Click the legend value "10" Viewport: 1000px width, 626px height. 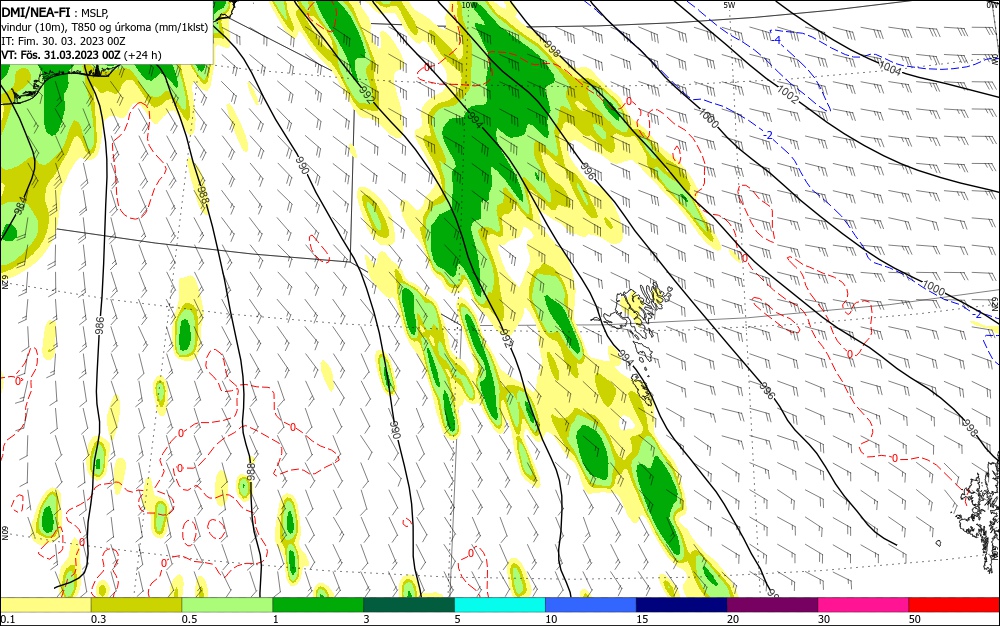(x=551, y=619)
